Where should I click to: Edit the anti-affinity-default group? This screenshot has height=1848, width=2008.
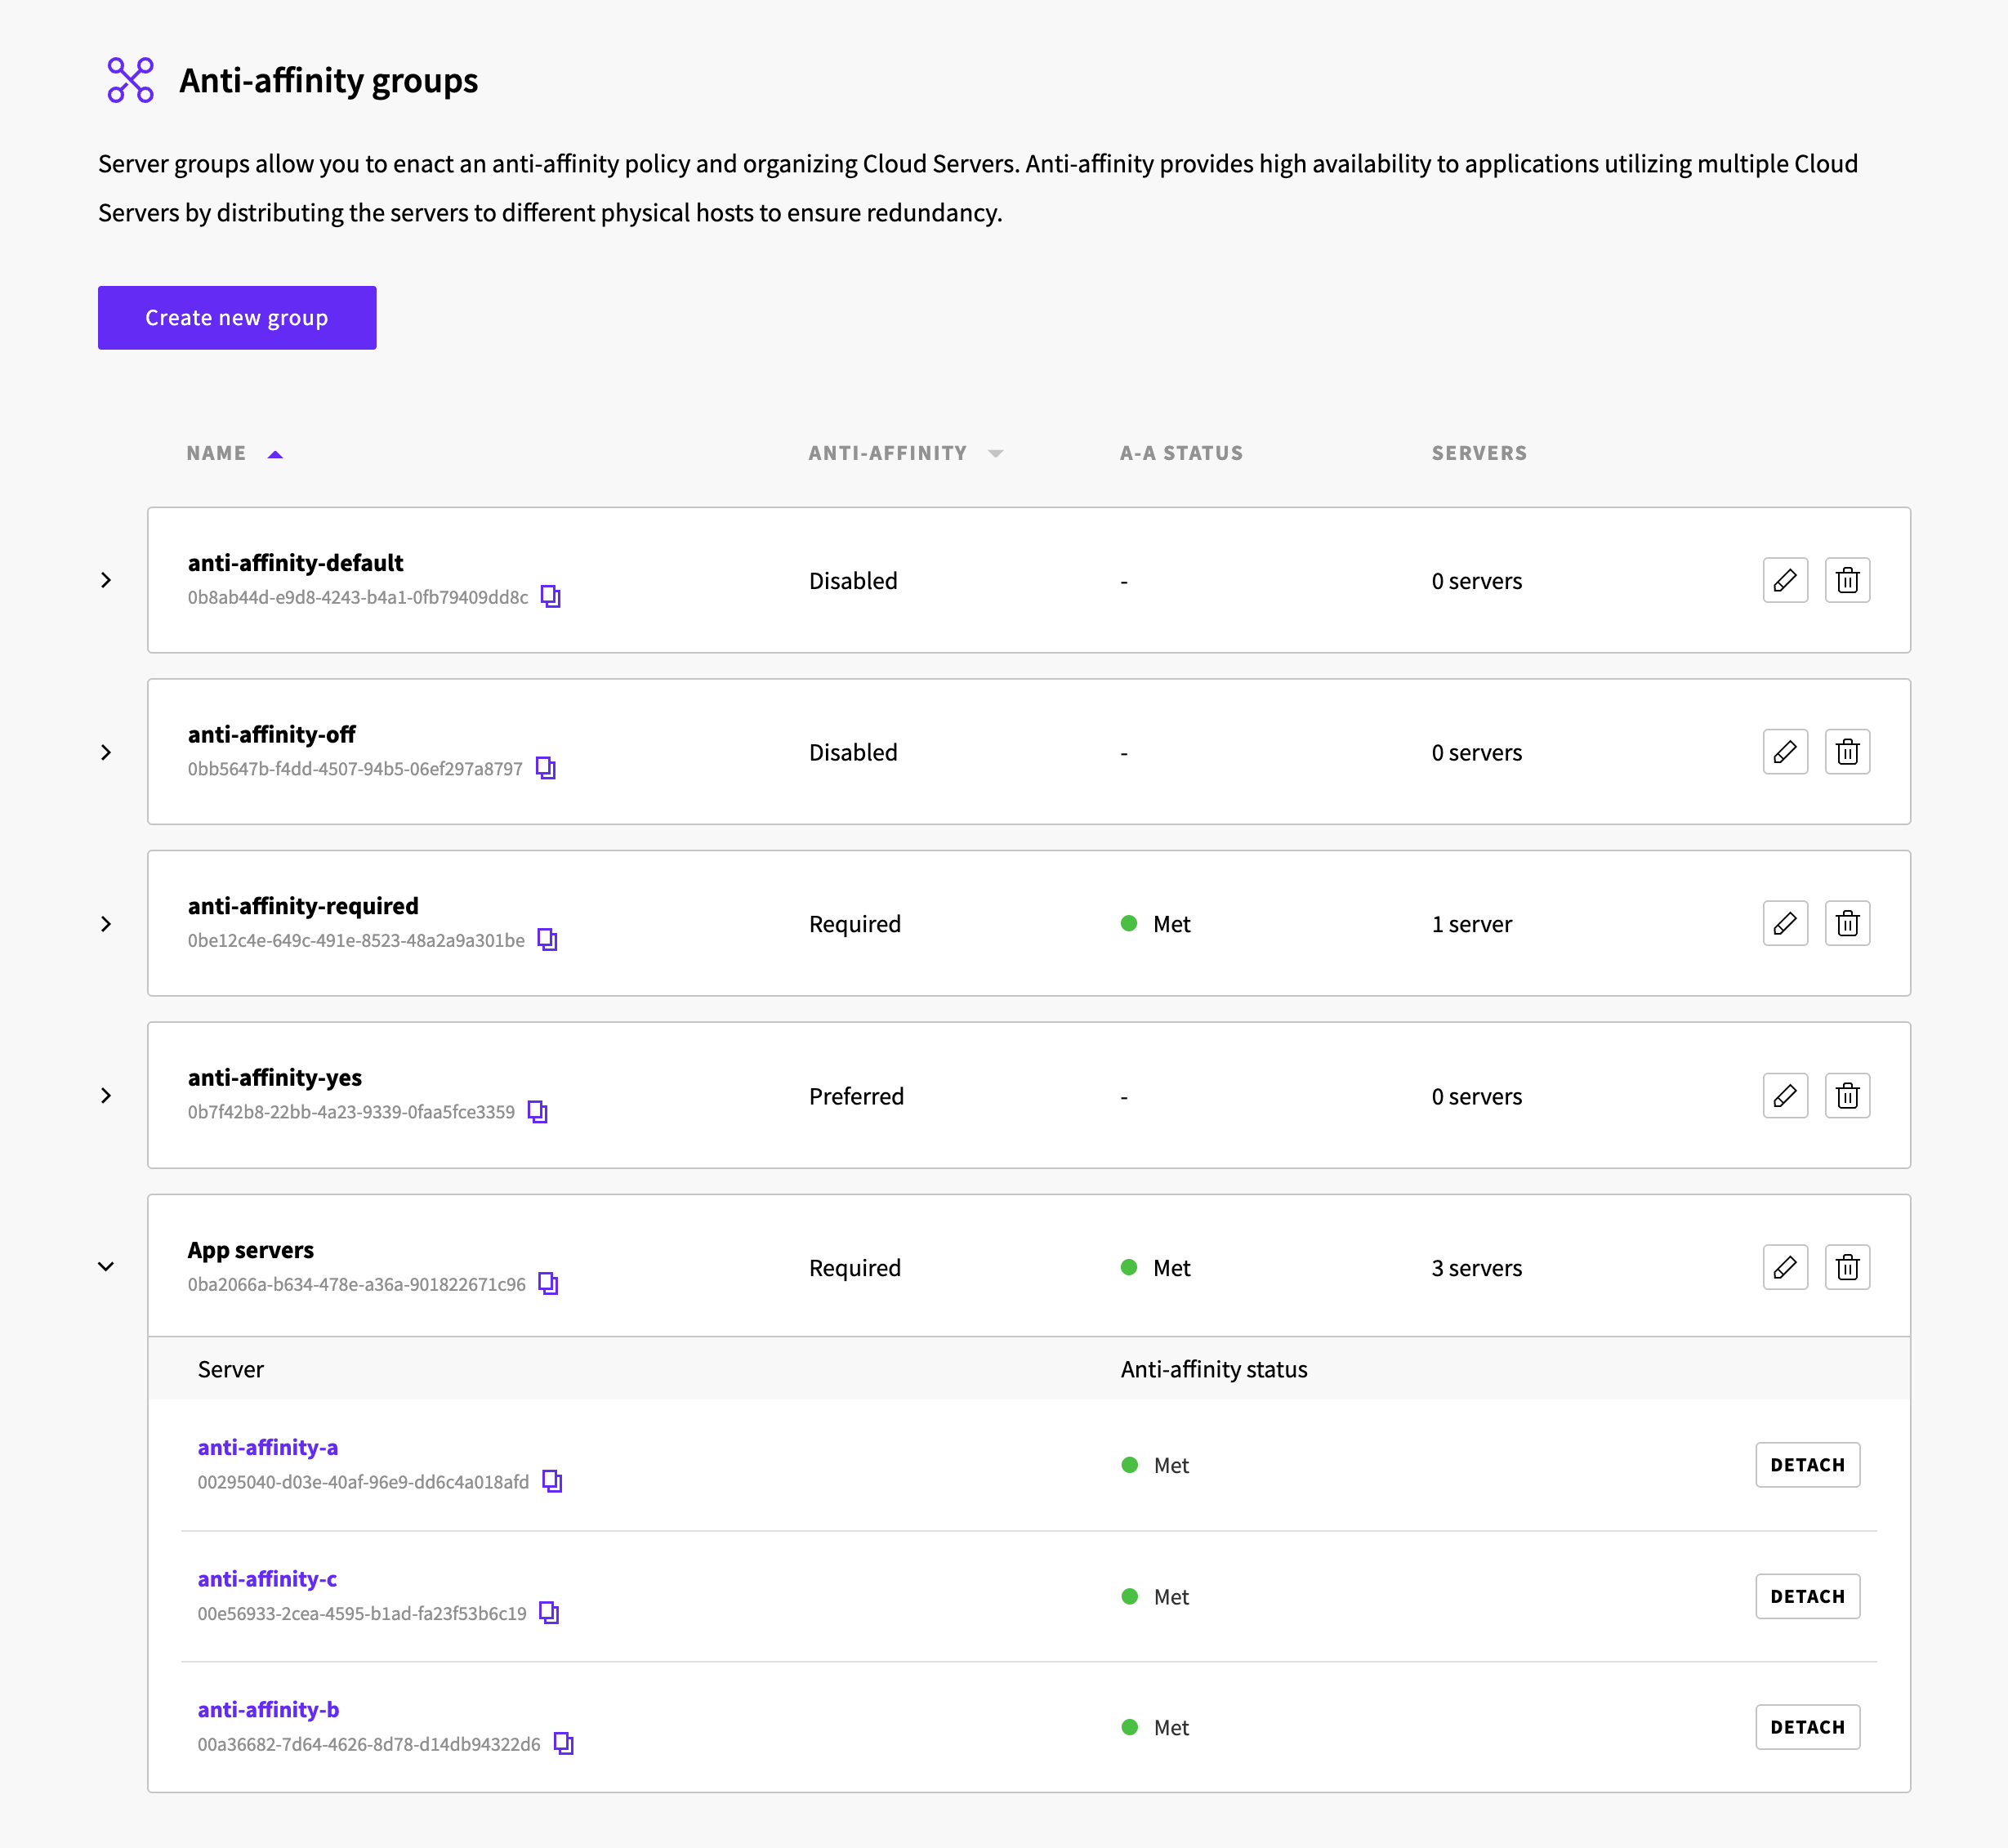coord(1785,580)
